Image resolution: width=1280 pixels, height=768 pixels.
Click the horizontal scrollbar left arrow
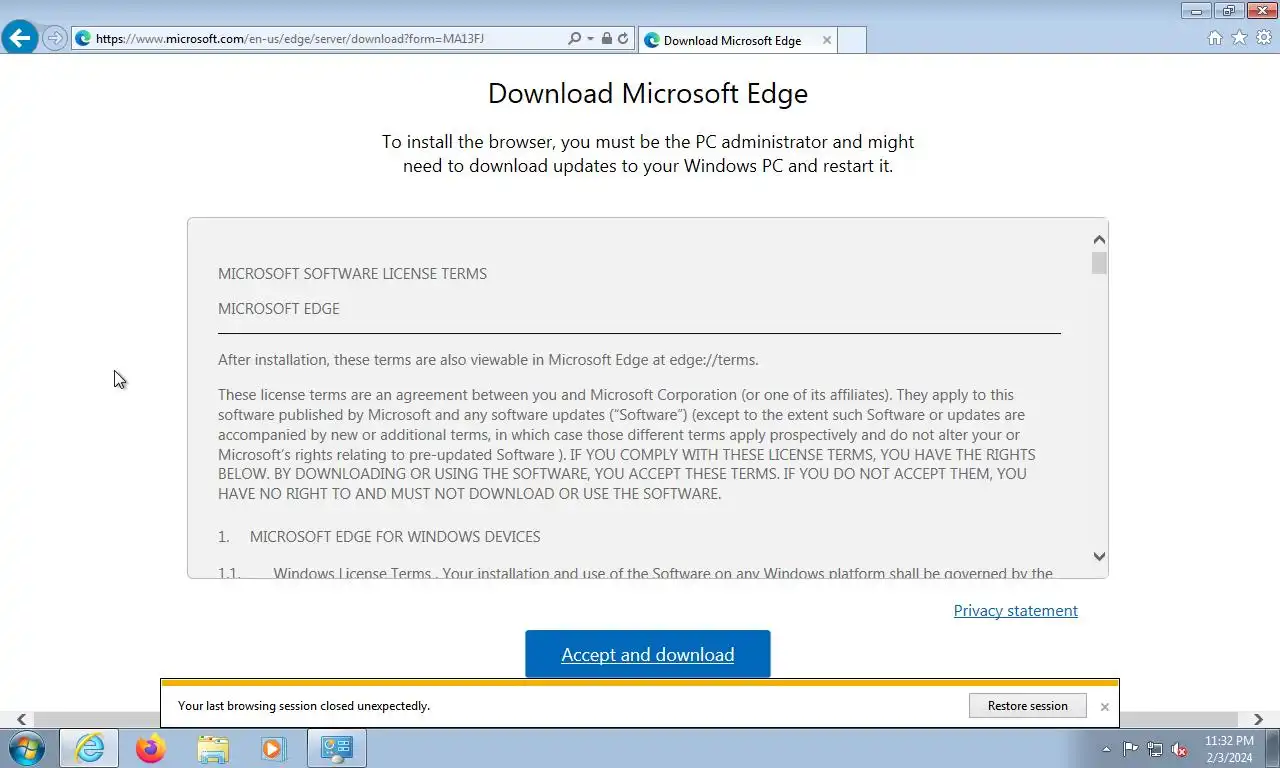(21, 719)
